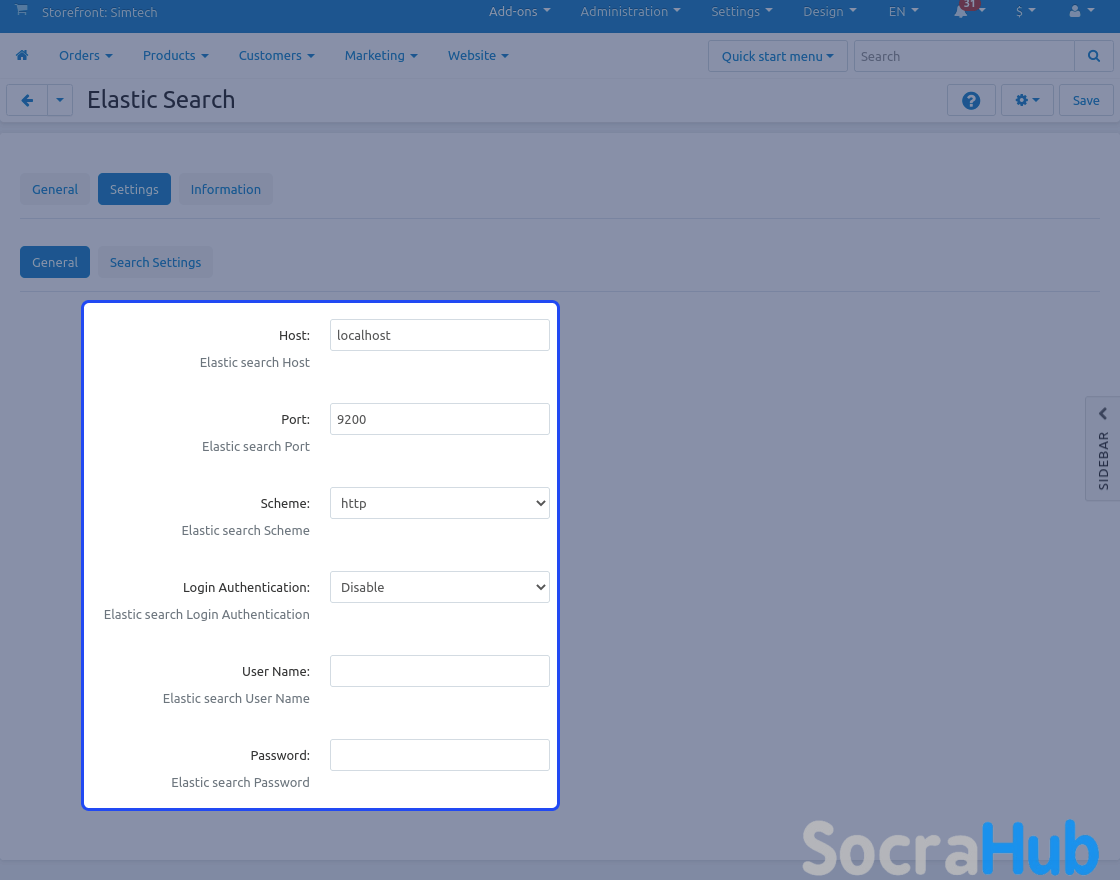
Task: Expand the SIDEBAR panel handle
Action: point(1103,447)
